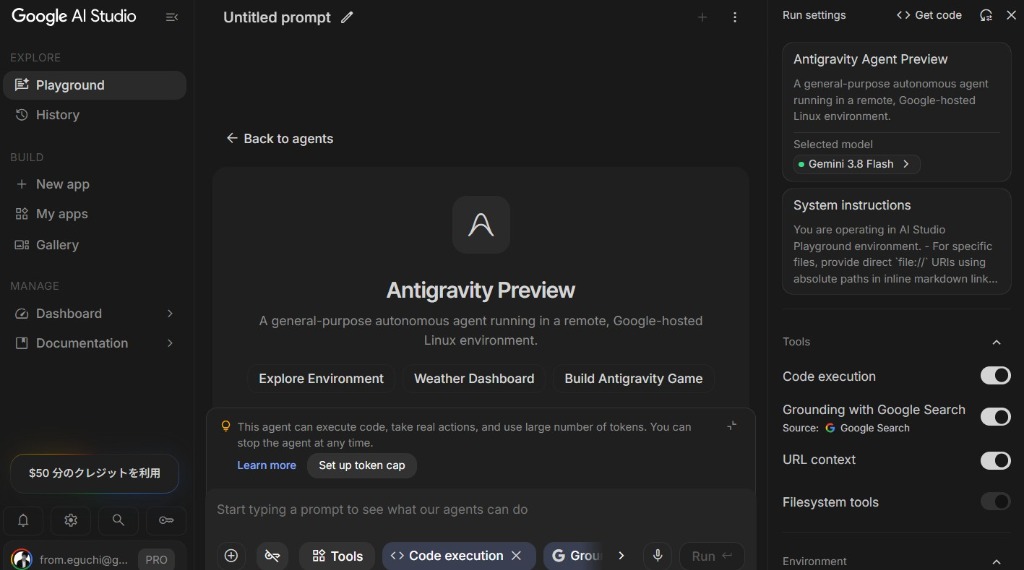Show more tool chips arrow
1024x570 pixels.
coord(621,556)
